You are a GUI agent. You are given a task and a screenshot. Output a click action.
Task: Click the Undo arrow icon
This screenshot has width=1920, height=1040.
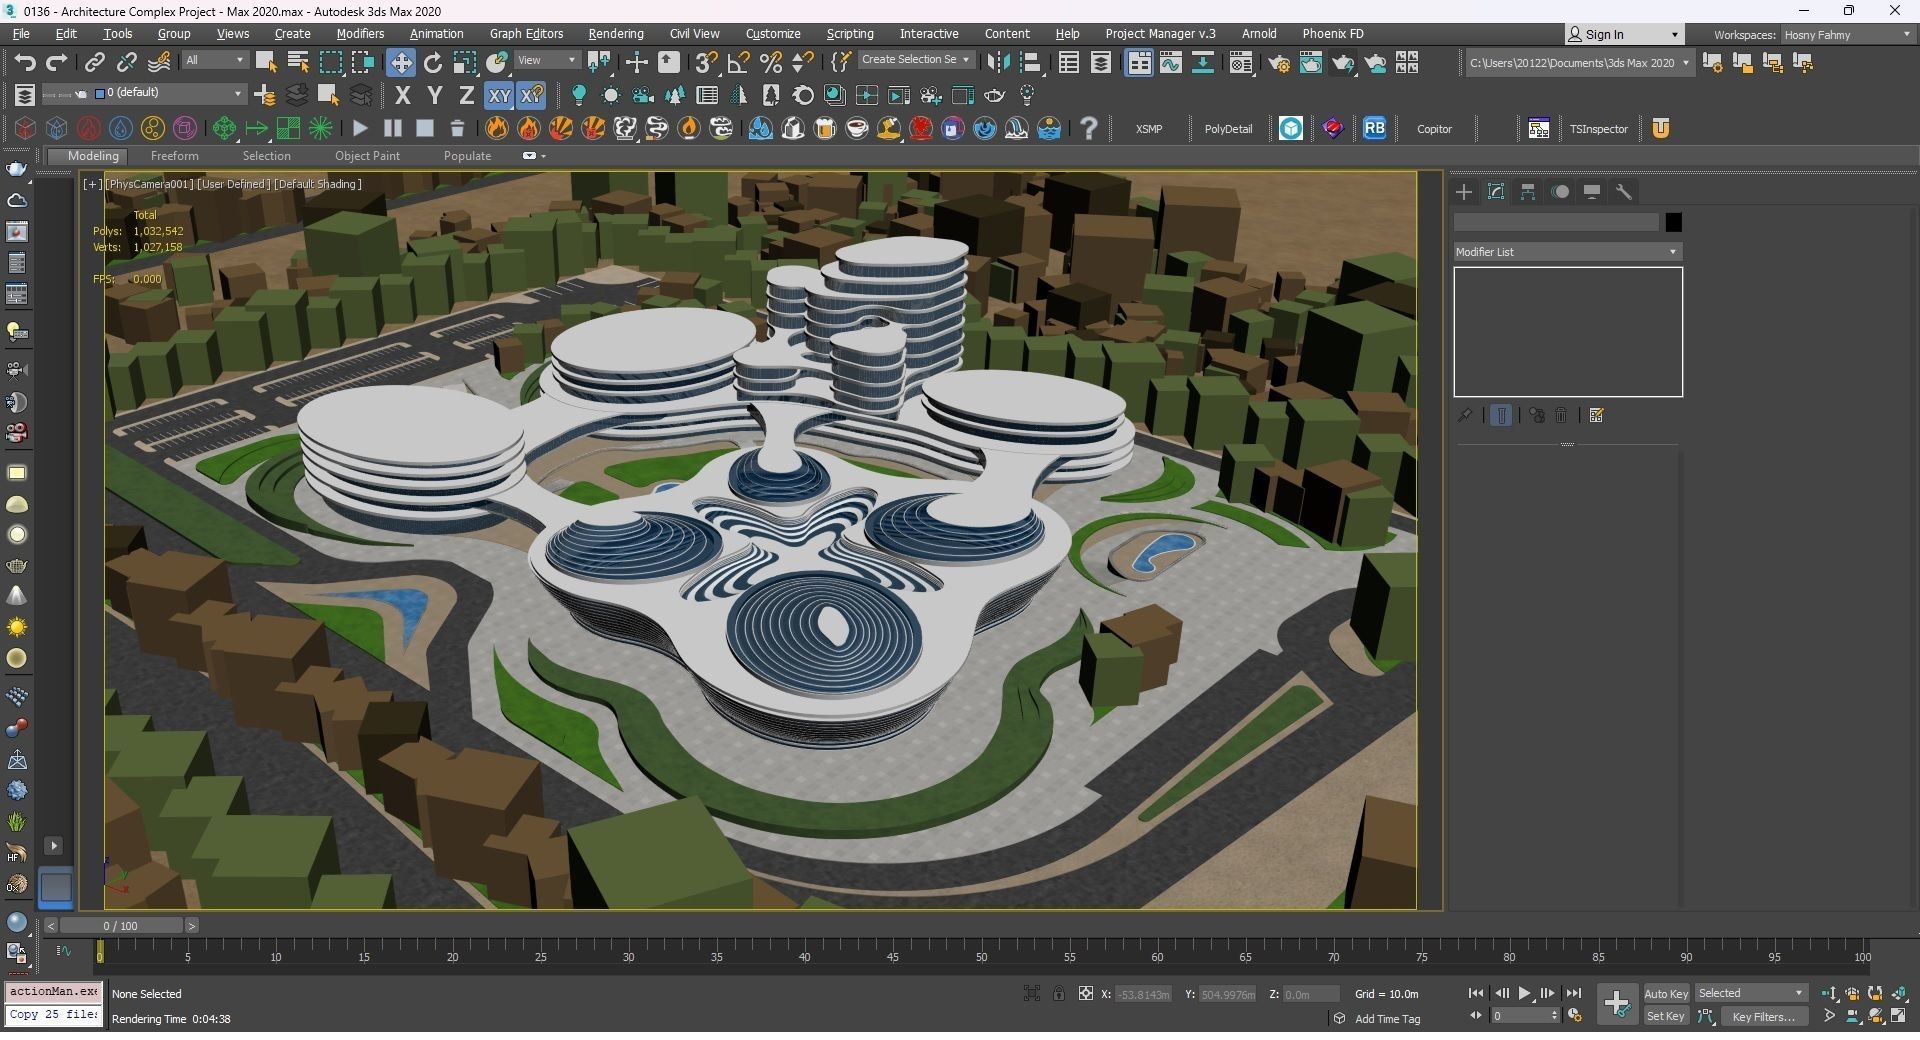(25, 63)
